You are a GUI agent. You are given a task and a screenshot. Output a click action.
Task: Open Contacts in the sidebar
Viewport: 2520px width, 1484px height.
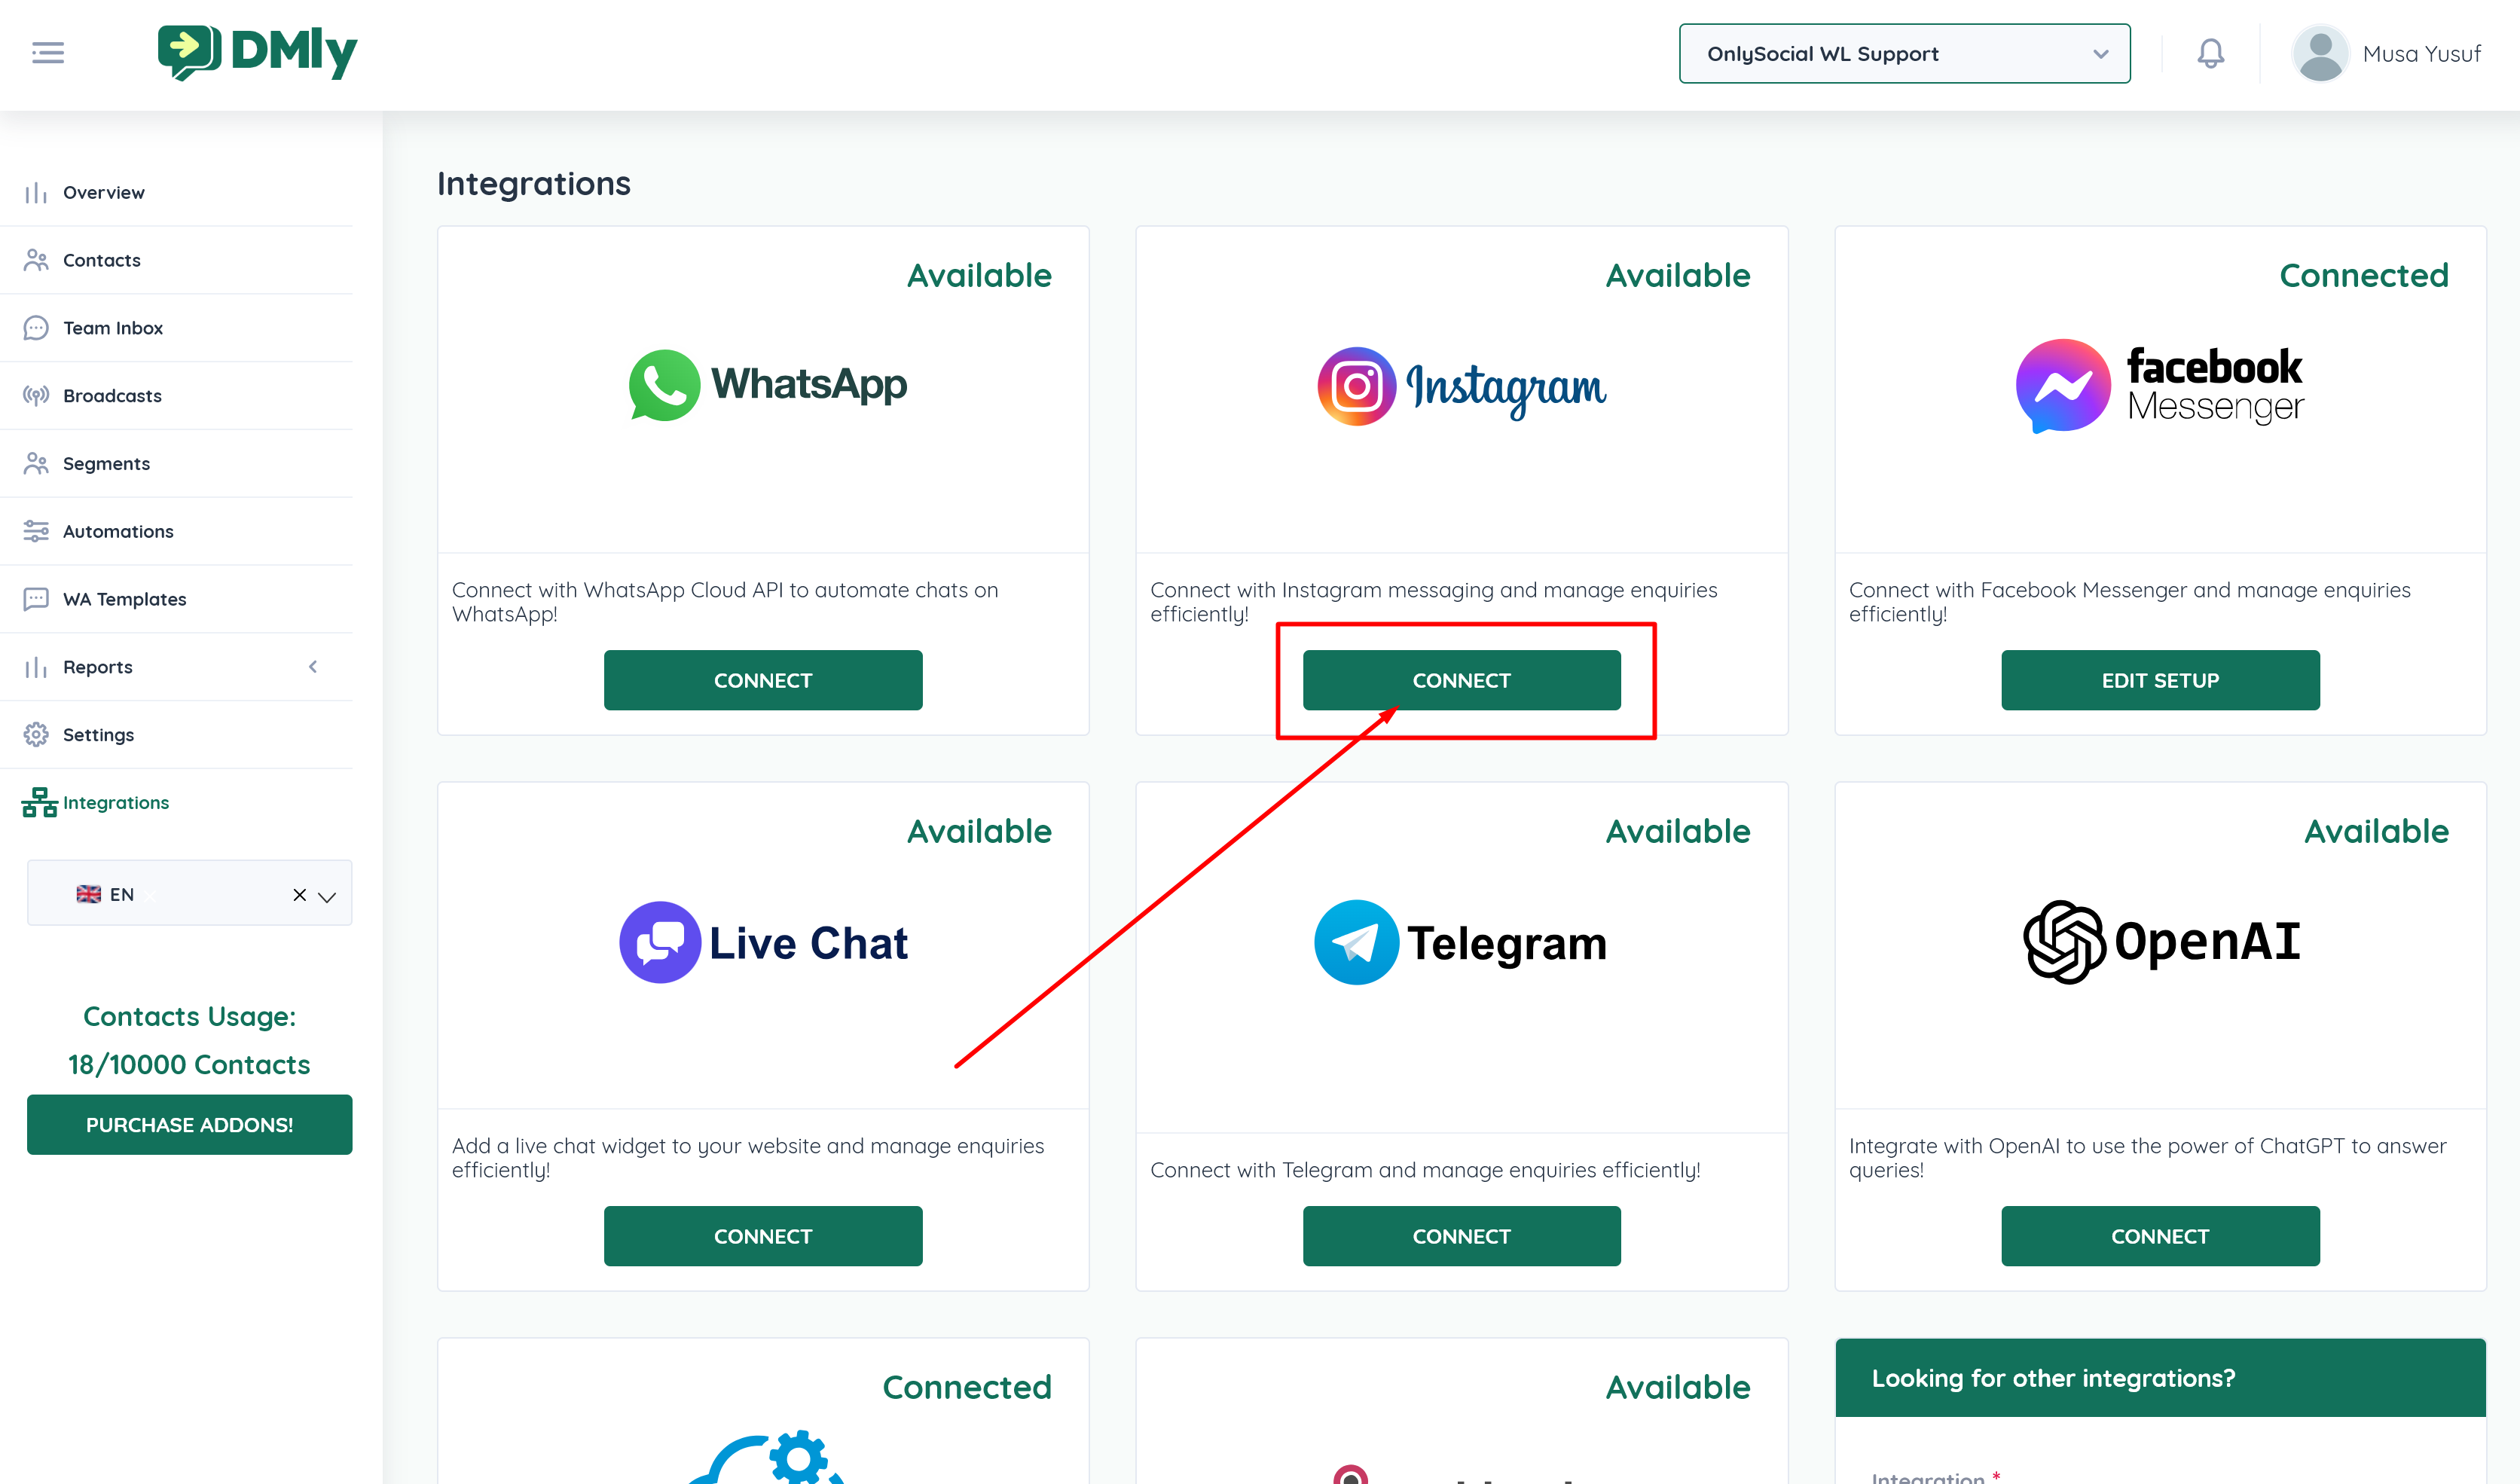click(x=101, y=260)
